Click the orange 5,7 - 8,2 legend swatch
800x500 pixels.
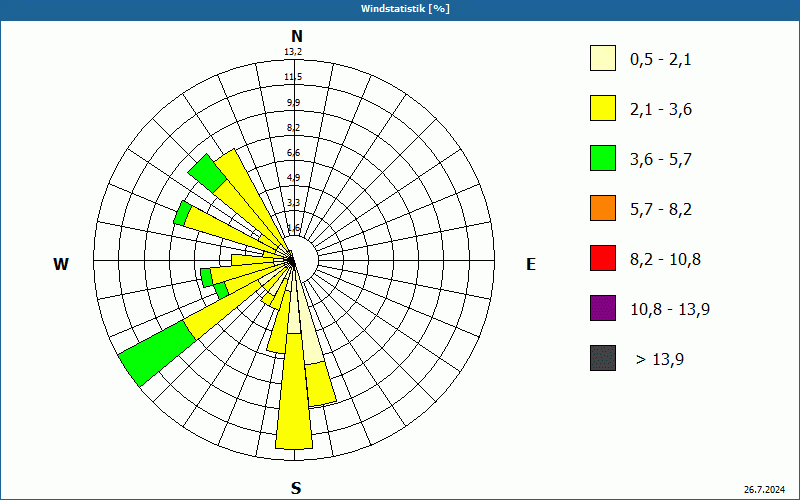603,208
